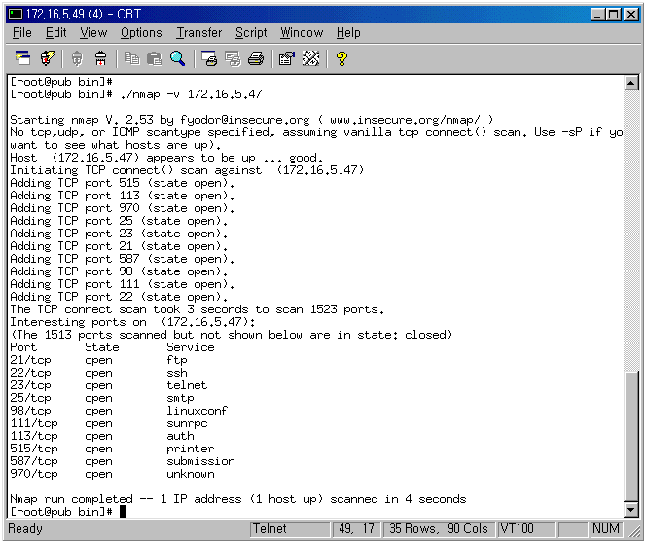Open the Transfer menu

(x=199, y=33)
